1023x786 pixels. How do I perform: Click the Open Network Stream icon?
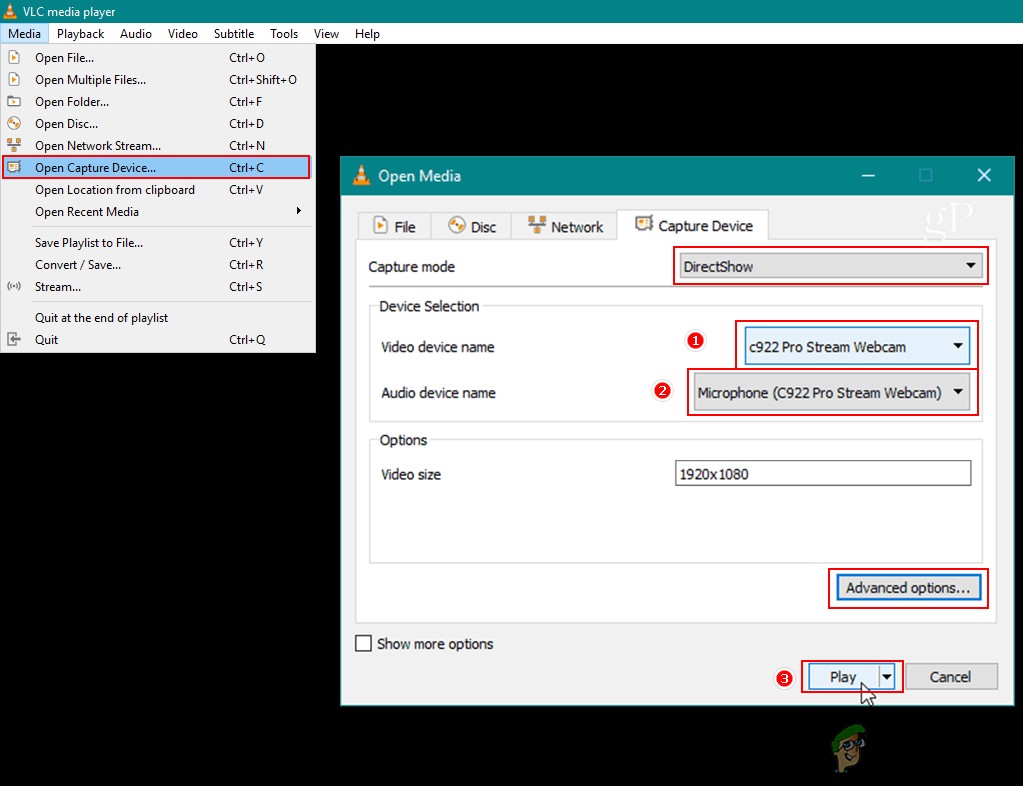[14, 145]
